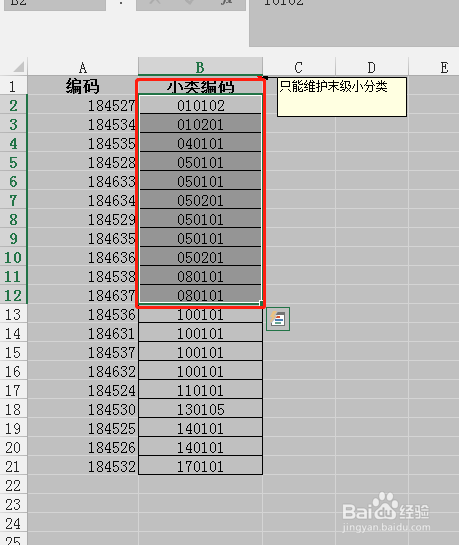
Task: Click cell containing 184528
Action: click(83, 162)
